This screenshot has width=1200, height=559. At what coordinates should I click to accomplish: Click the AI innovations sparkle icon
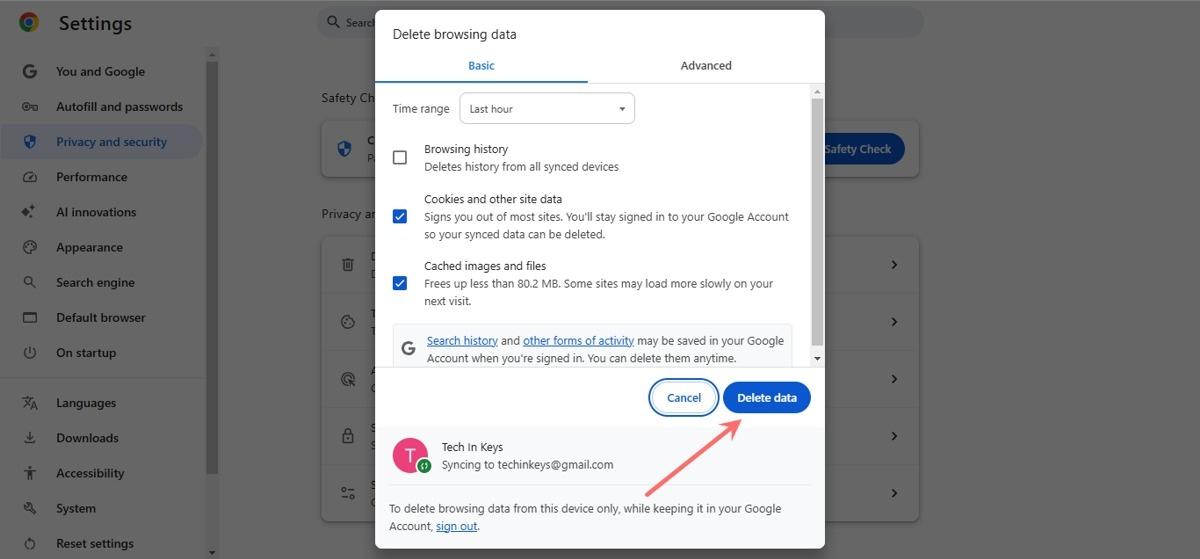tap(30, 212)
